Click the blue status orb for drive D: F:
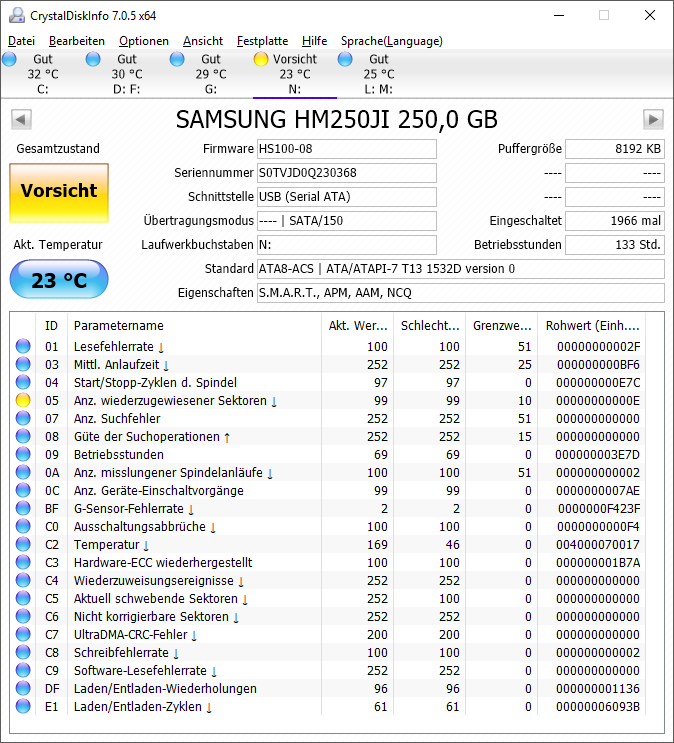The image size is (674, 743). (93, 59)
